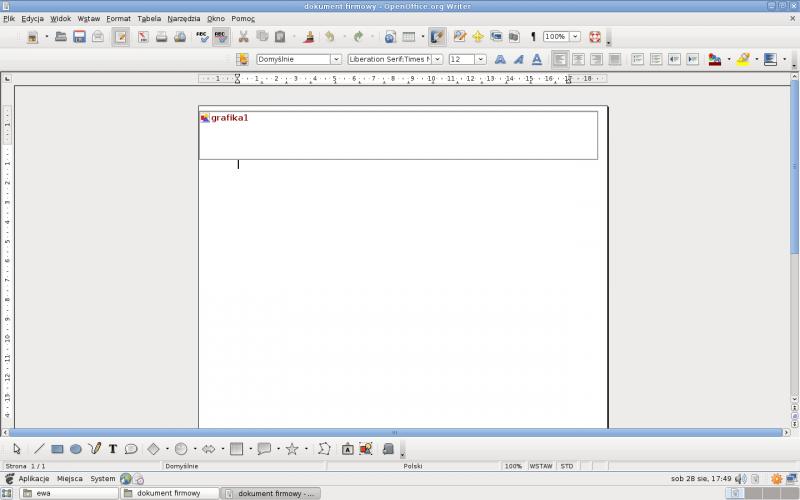This screenshot has width=800, height=500.
Task: Click the Undo arrow icon
Action: [328, 37]
